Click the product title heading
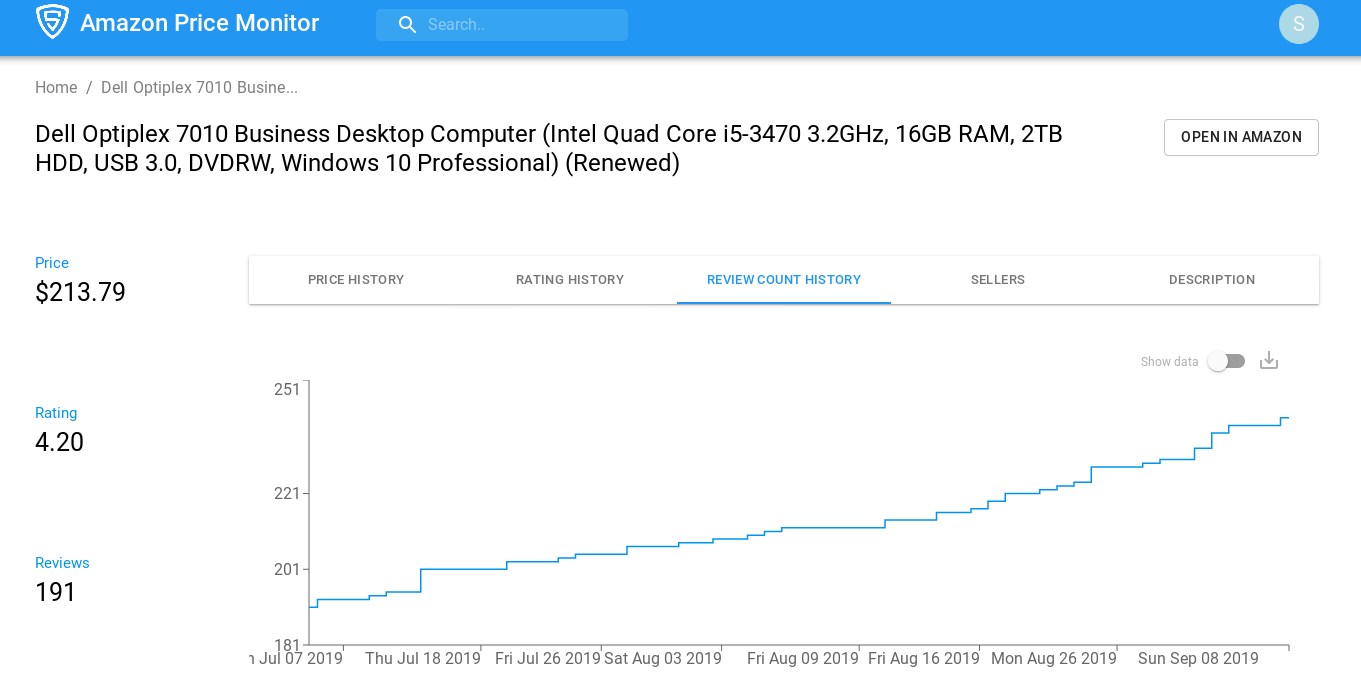The height and width of the screenshot is (693, 1361). point(549,148)
